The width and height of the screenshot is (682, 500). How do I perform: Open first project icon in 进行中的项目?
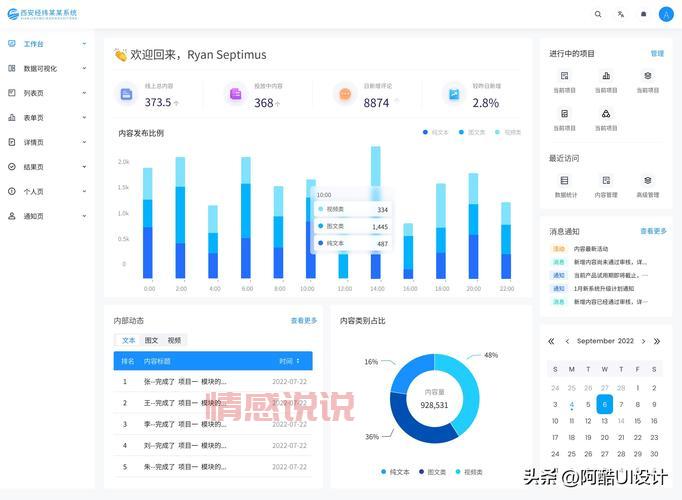[x=564, y=76]
